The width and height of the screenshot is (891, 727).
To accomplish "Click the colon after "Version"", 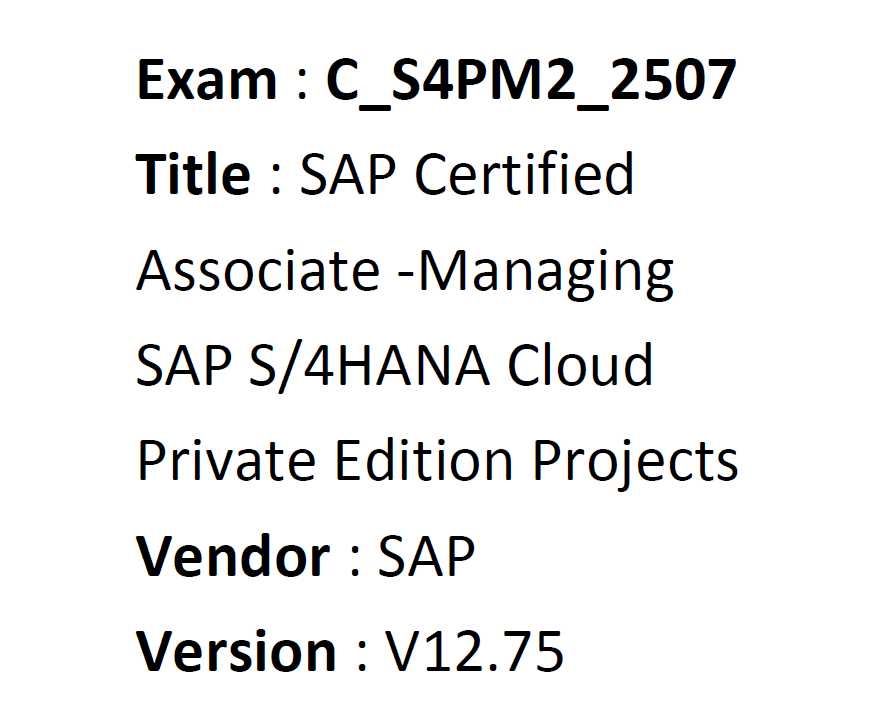I will click(x=362, y=658).
